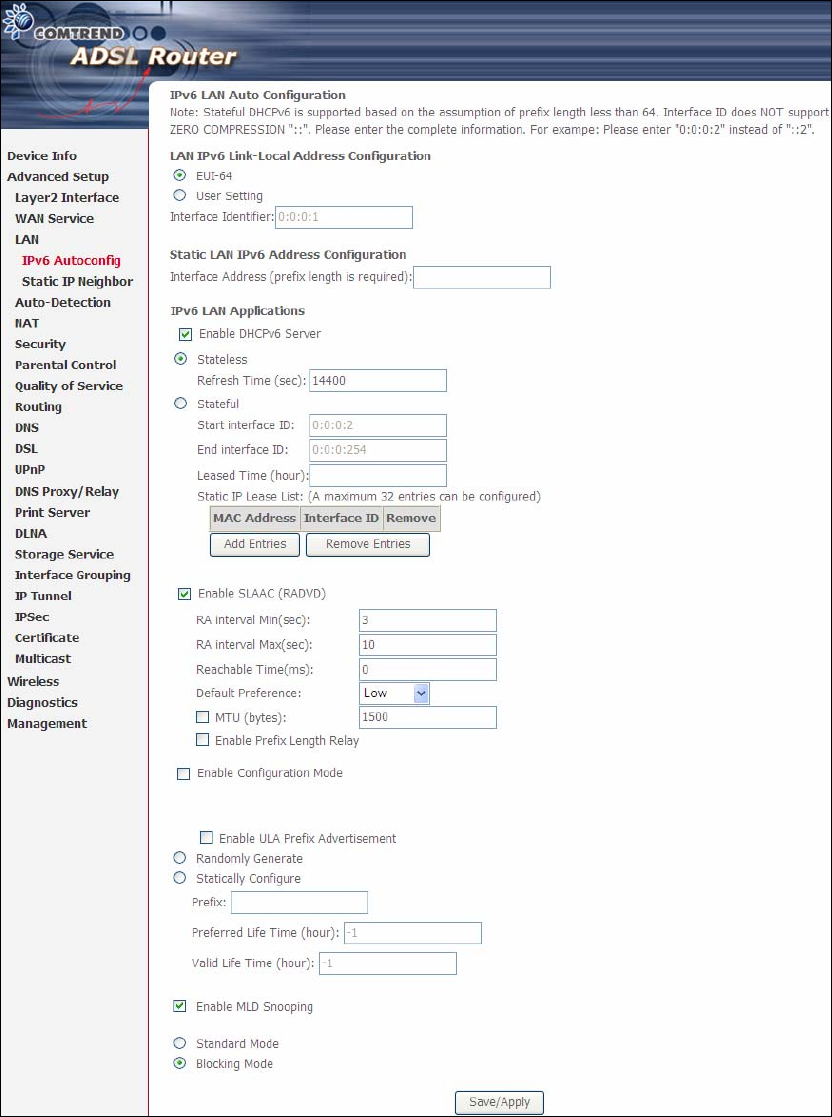This screenshot has width=832, height=1117.
Task: Toggle Enable MLD Snooping checkbox
Action: (x=180, y=1007)
